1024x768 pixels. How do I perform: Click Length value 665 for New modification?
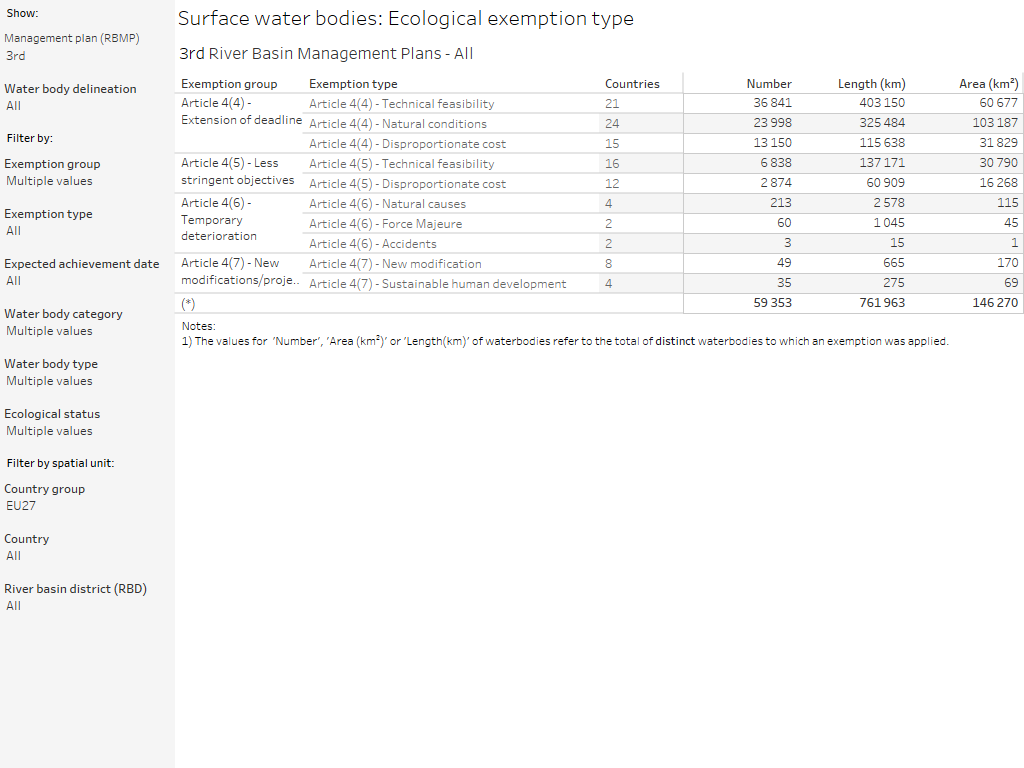[893, 263]
